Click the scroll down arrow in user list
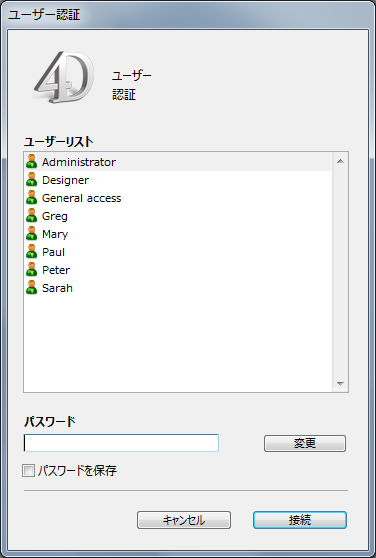 click(340, 384)
